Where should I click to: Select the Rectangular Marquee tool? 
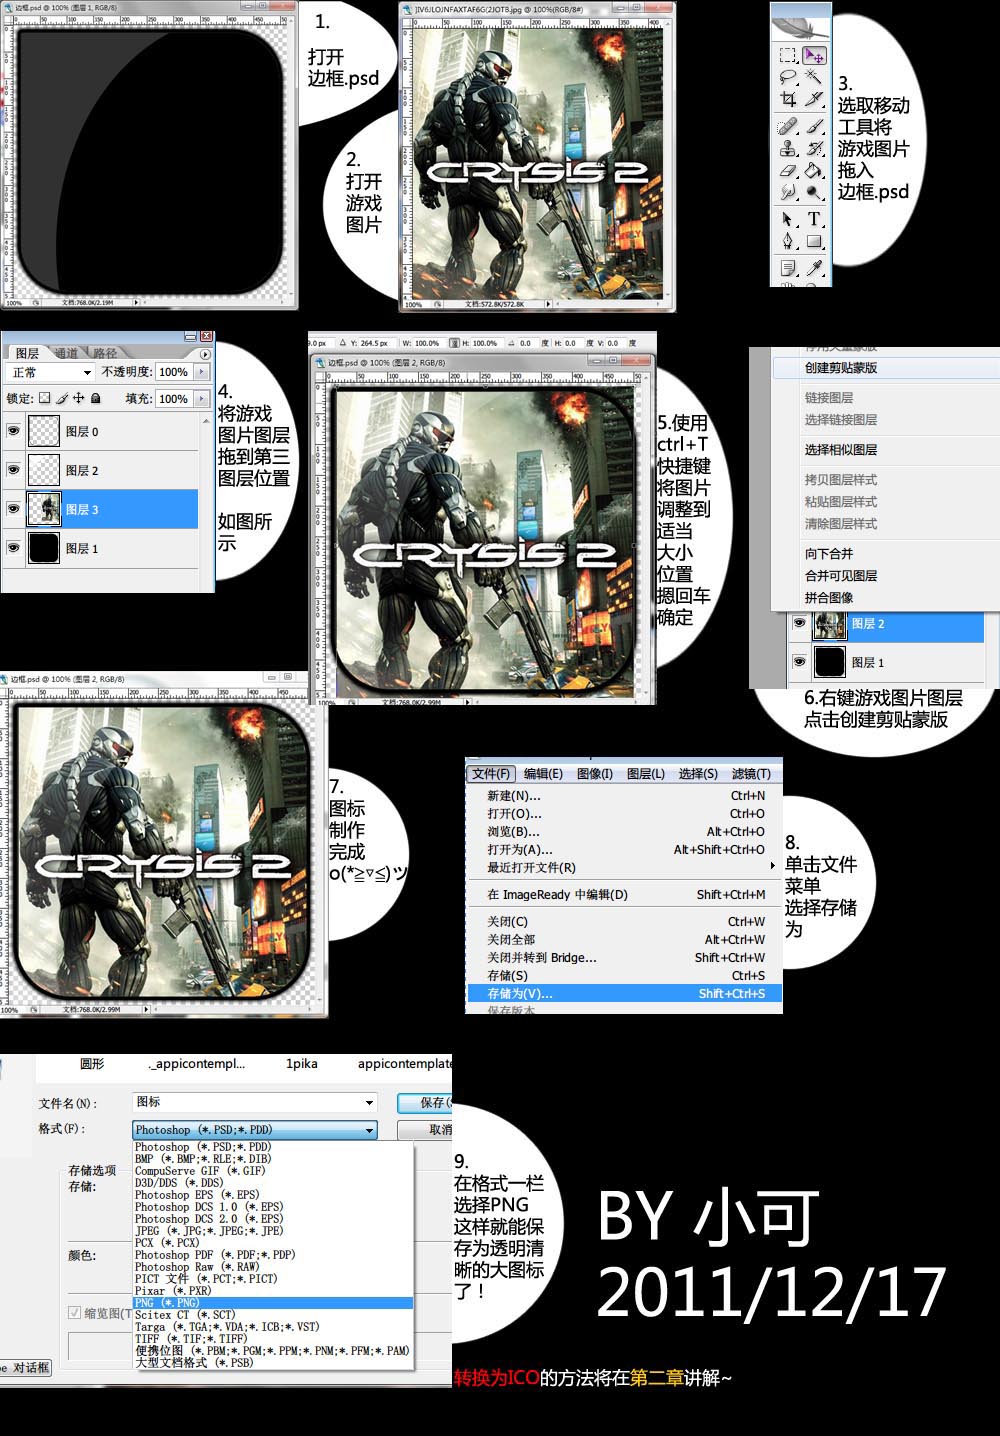point(788,55)
